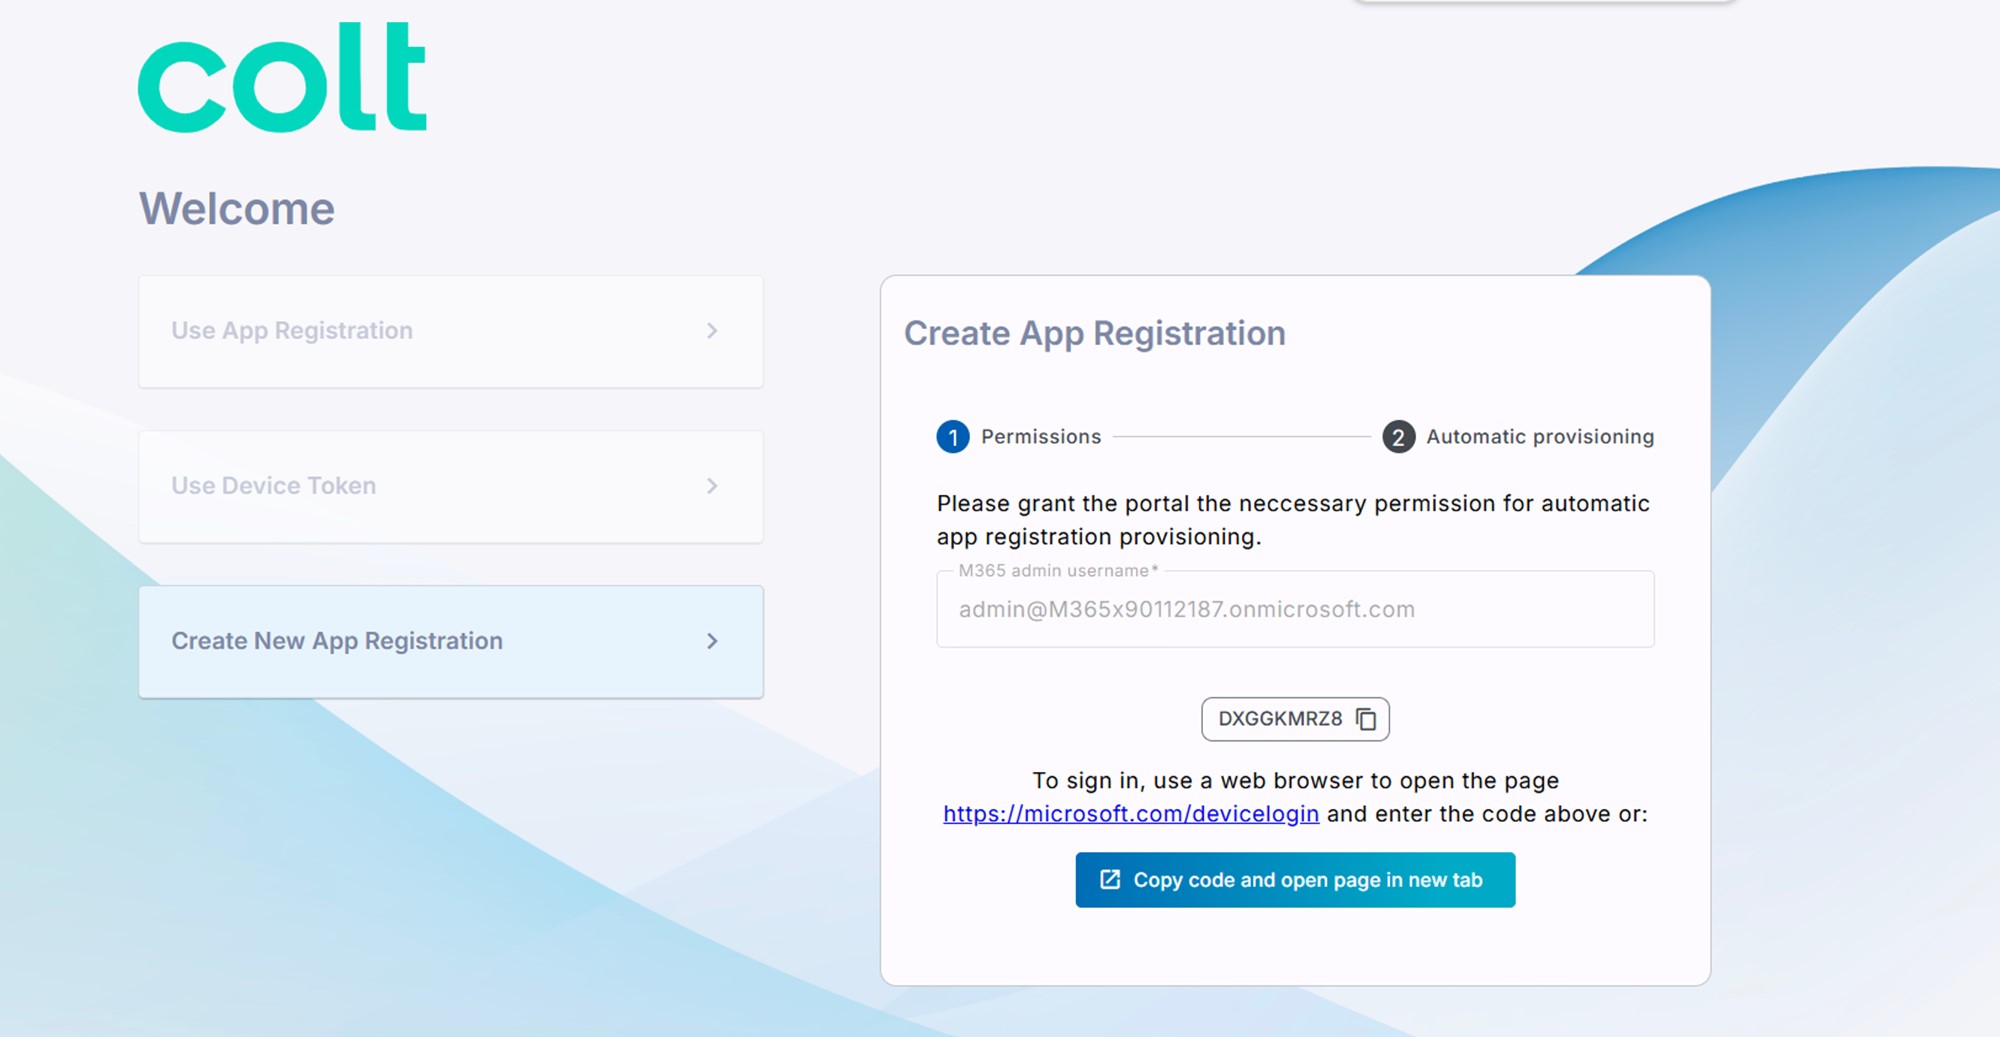Click the Welcome heading text
Image resolution: width=2000 pixels, height=1037 pixels.
tap(237, 209)
